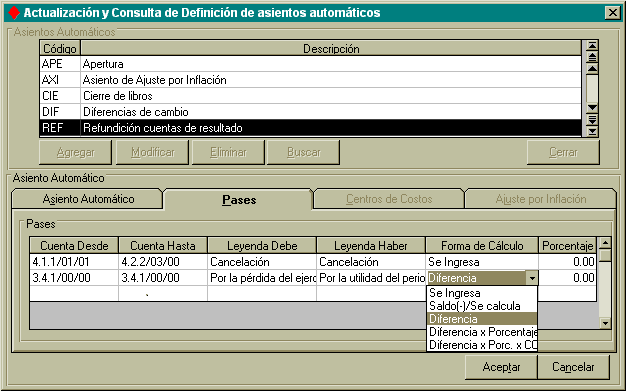626x391 pixels.
Task: Click the 'Se Ingresa' cell in first row
Action: pyautogui.click(x=482, y=262)
